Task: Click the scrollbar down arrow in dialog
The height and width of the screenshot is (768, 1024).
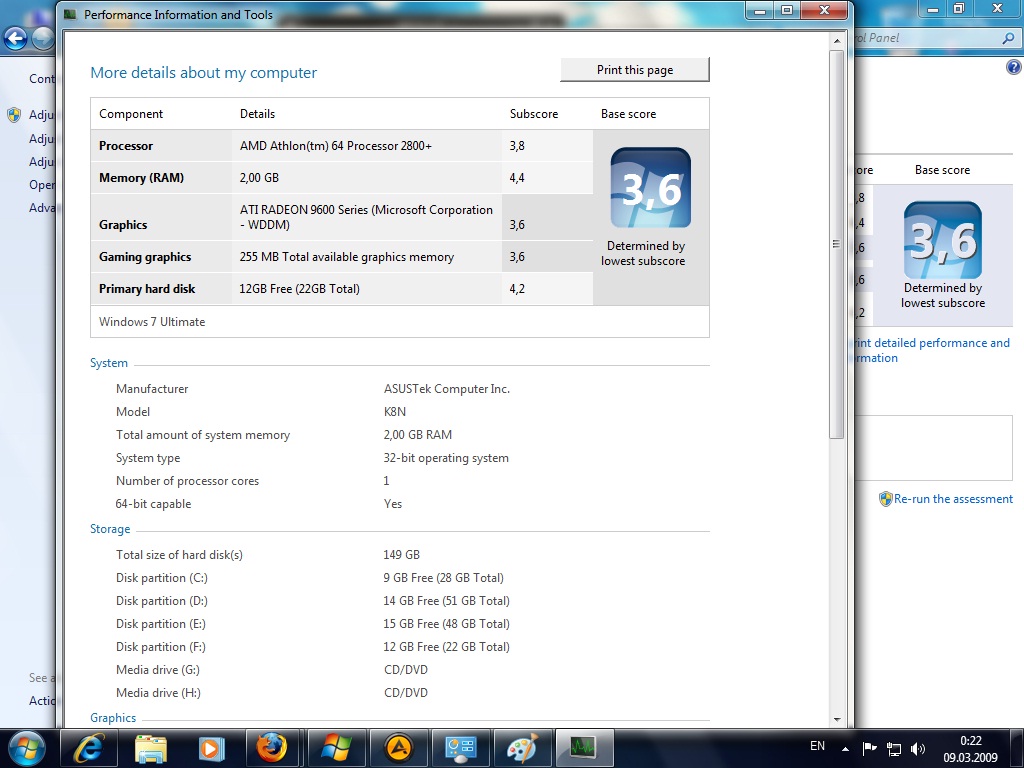Action: point(837,719)
